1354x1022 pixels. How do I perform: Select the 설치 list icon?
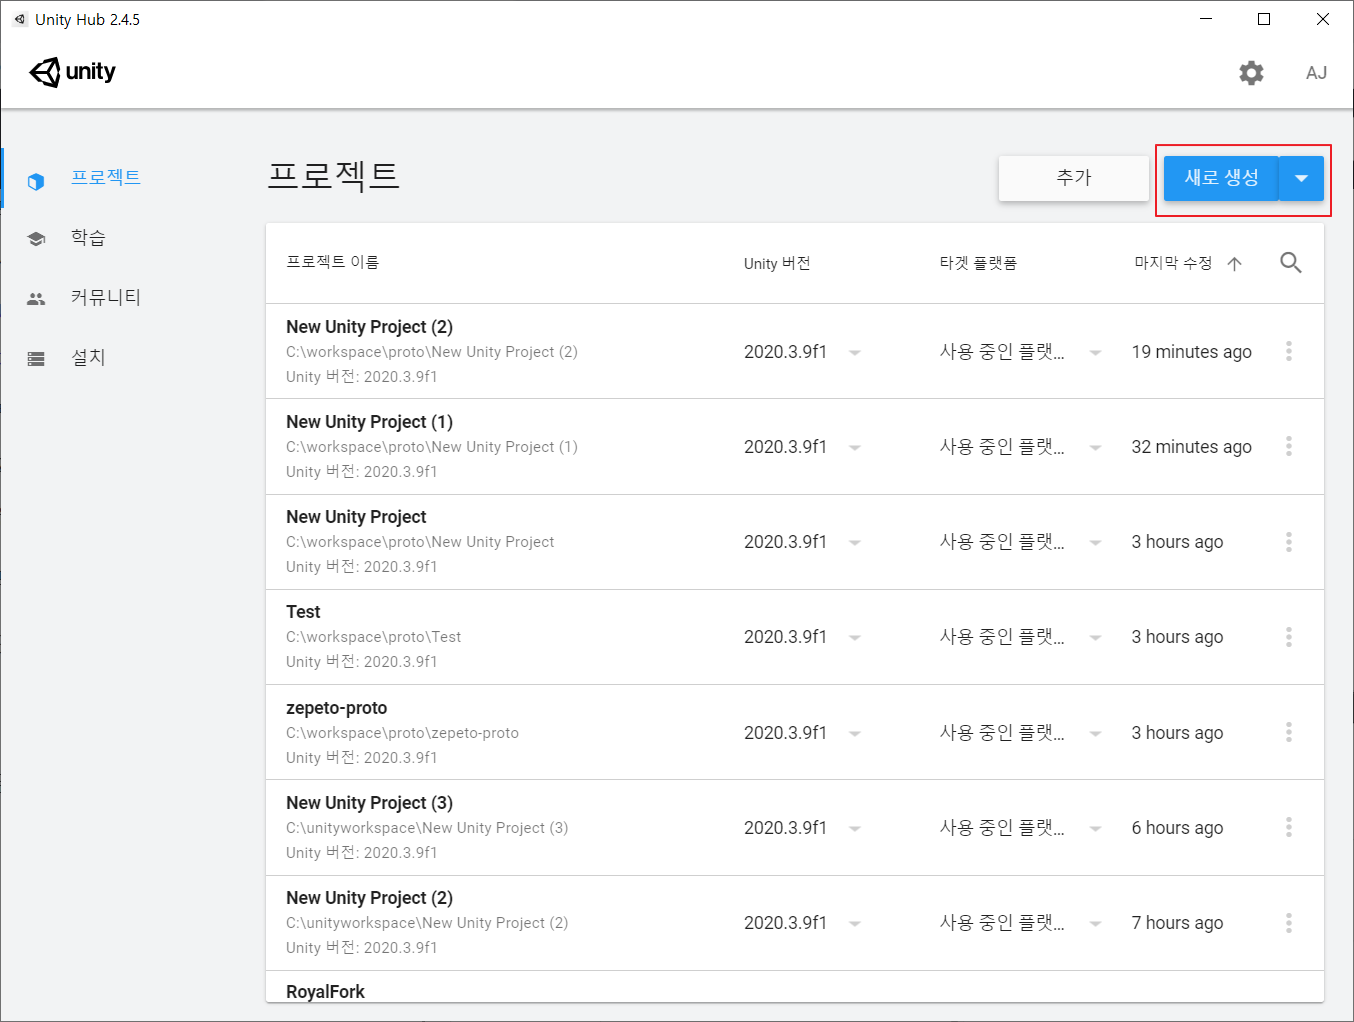click(36, 358)
